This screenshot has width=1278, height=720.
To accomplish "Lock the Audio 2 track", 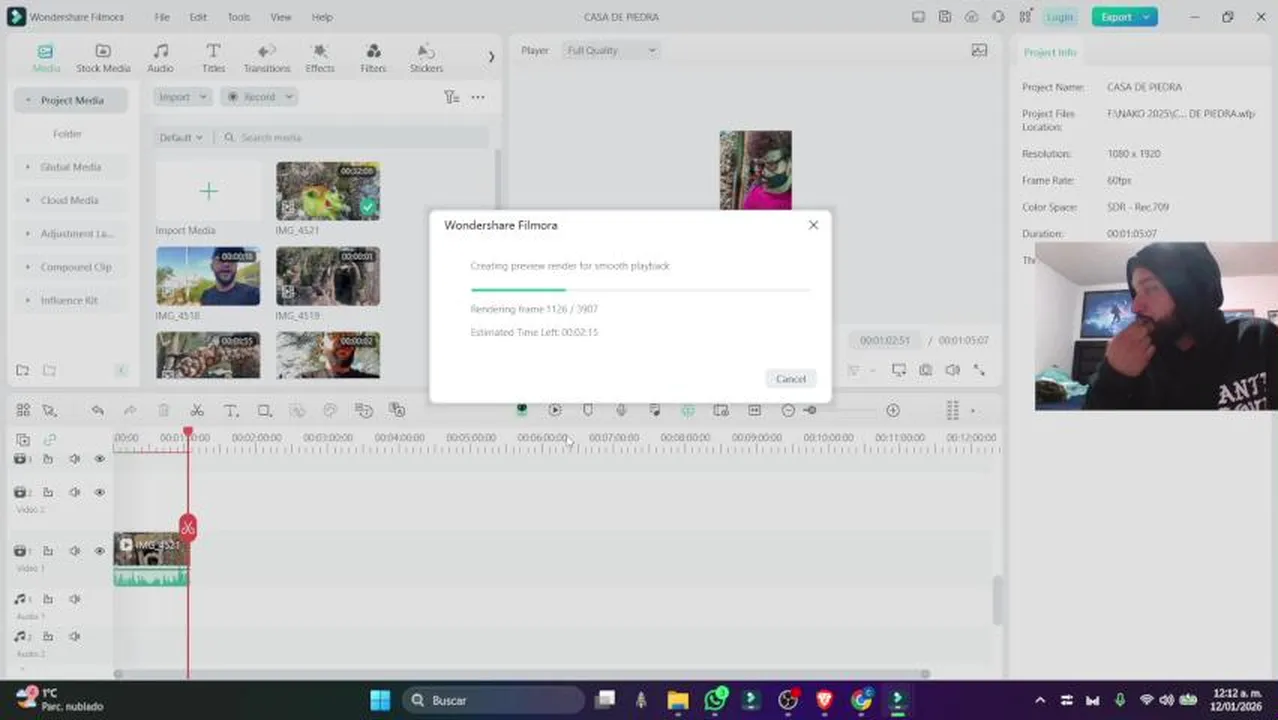I will [x=47, y=636].
